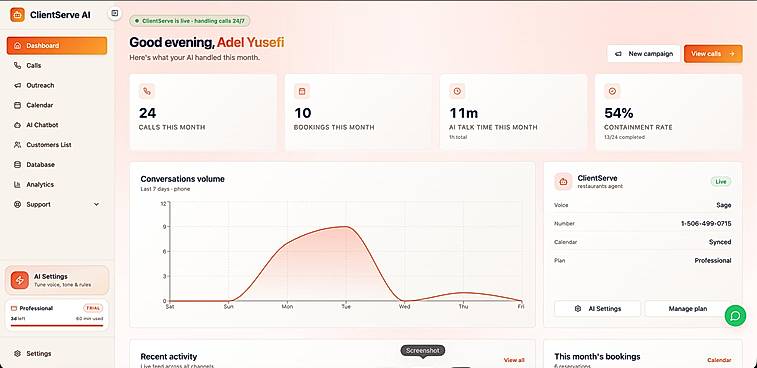This screenshot has height=368, width=757.
Task: Click the robot icon on the ClientServe agent card
Action: tap(563, 182)
